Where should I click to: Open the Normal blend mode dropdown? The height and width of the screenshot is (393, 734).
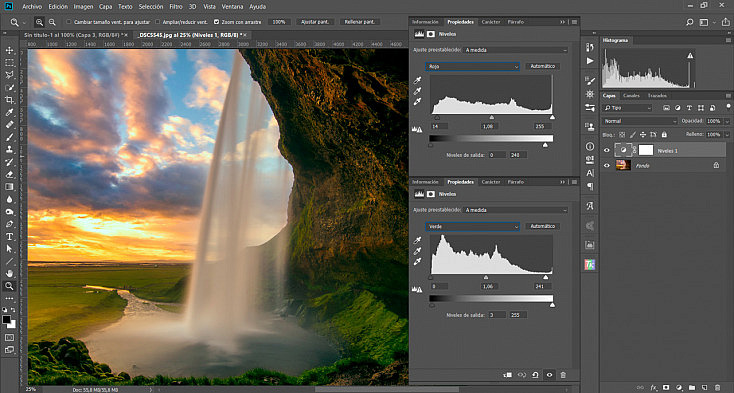[640, 121]
